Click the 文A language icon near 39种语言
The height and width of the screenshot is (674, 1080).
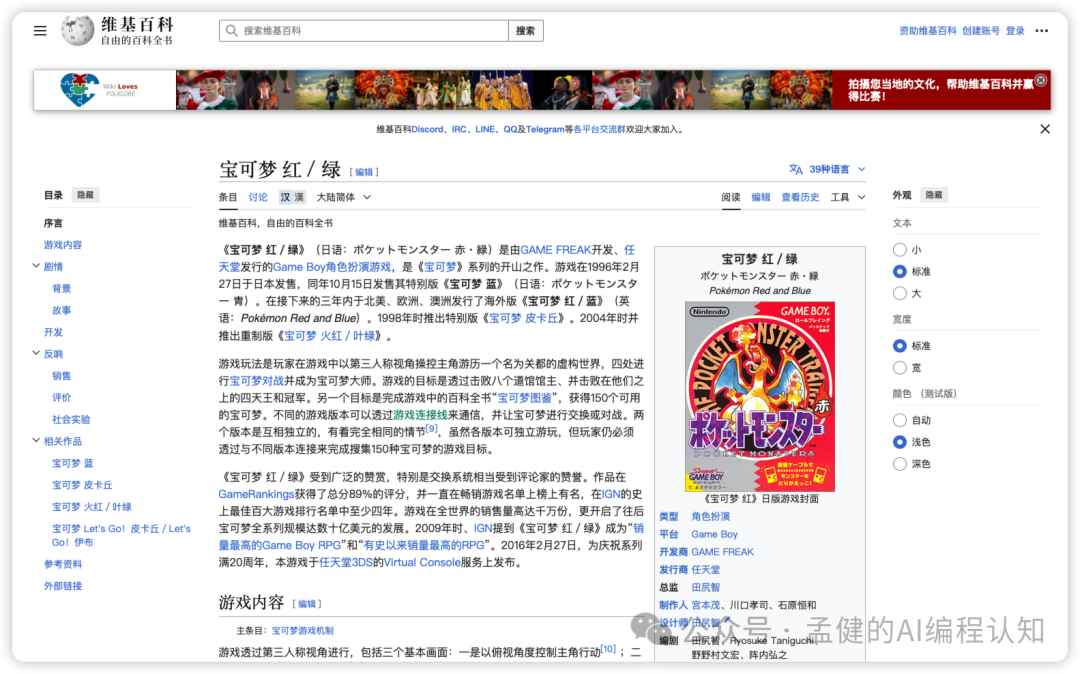[x=795, y=170]
